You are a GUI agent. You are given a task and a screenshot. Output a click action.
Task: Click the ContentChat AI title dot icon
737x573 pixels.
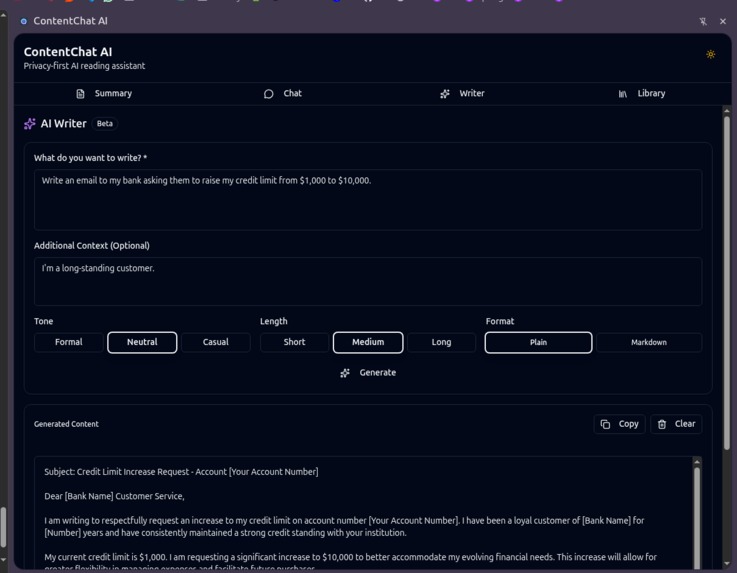coord(24,21)
